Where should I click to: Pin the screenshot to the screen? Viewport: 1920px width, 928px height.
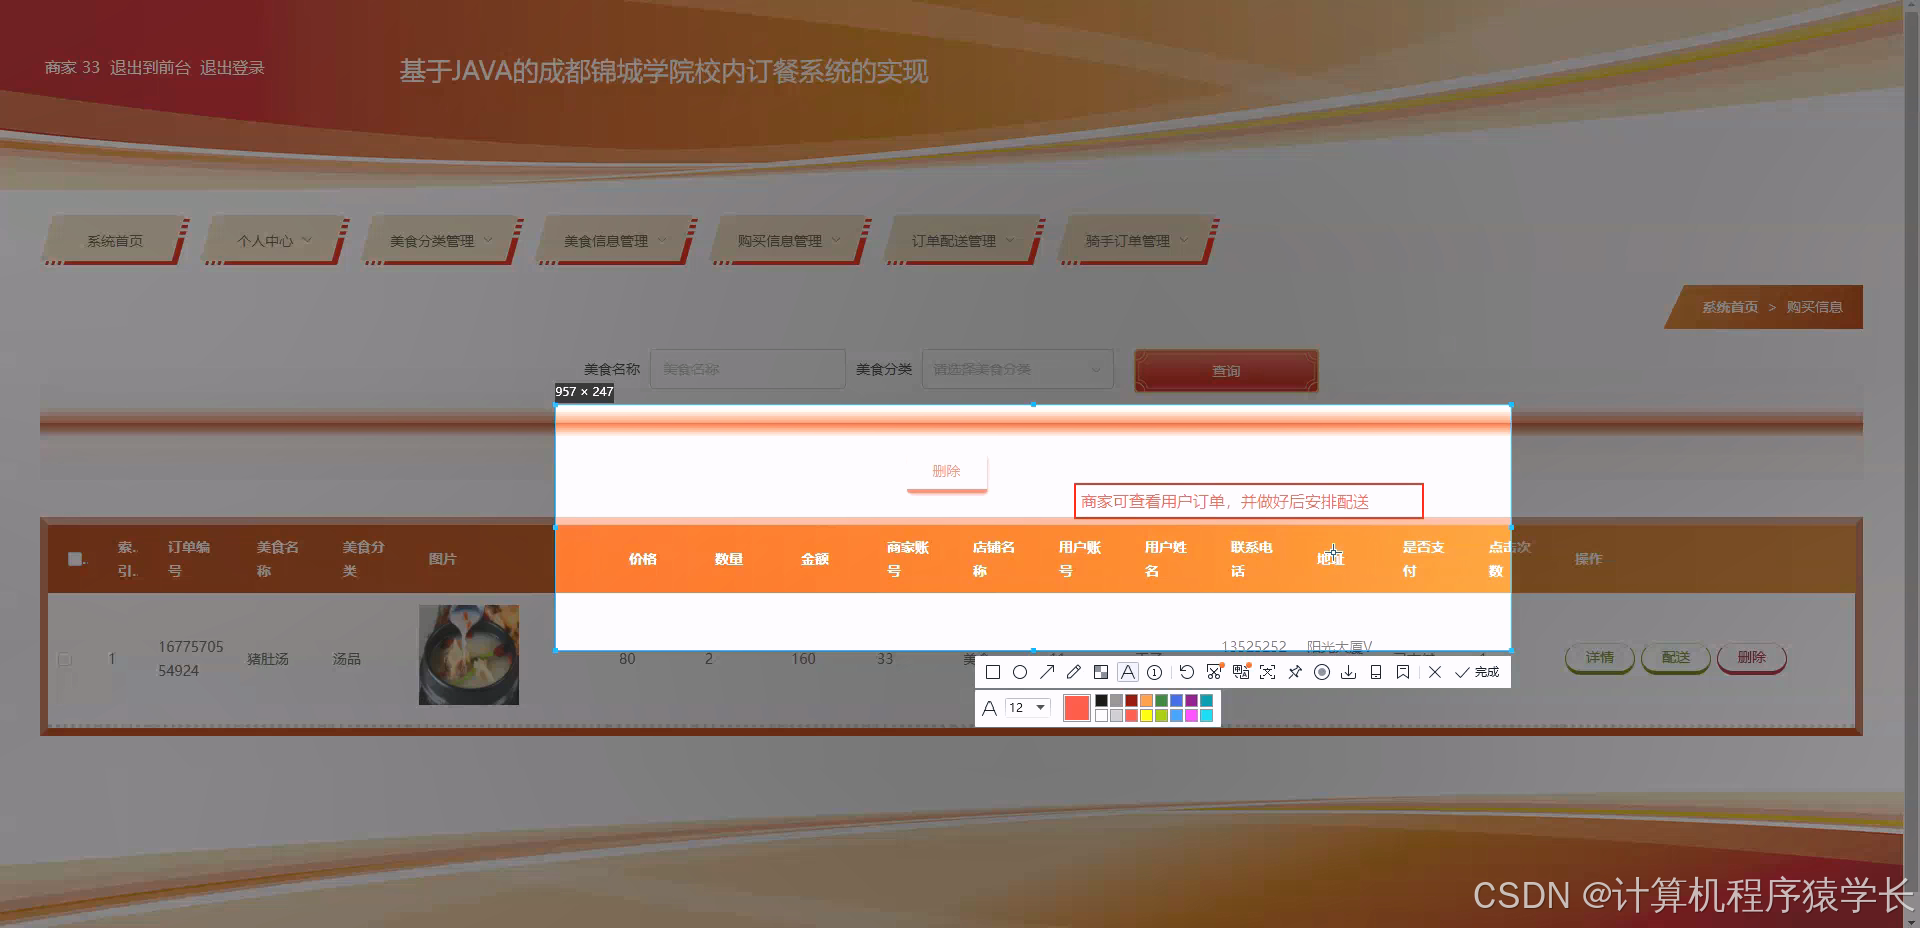click(1294, 672)
